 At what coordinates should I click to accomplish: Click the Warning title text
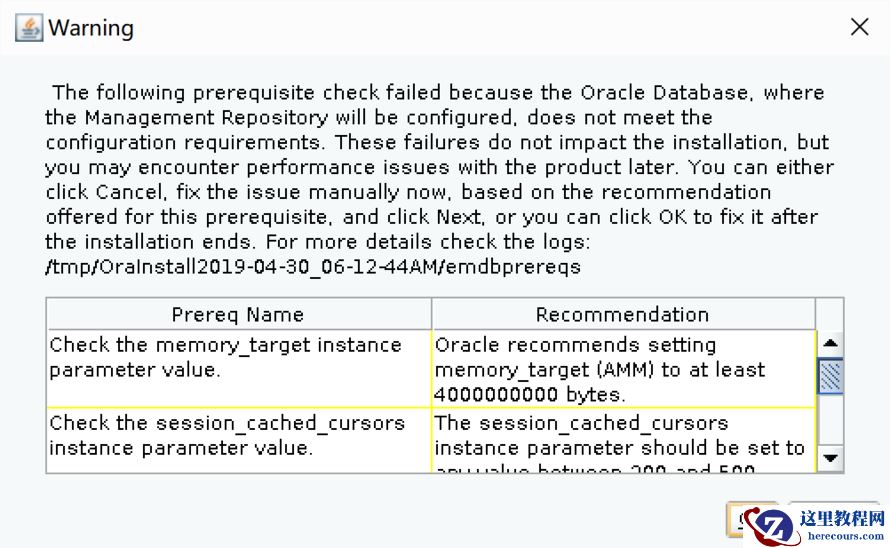click(91, 28)
